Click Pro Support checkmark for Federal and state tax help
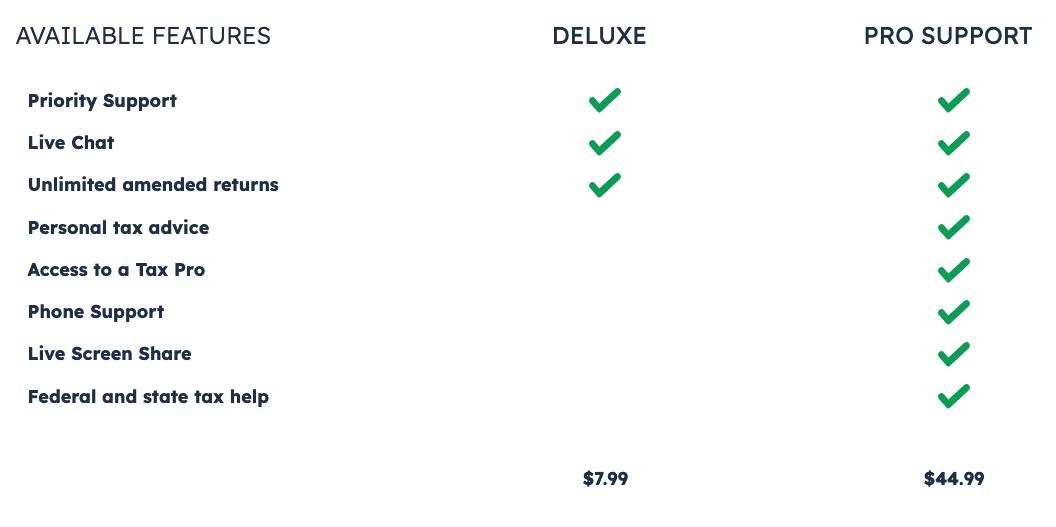Screen dimensions: 1056x527 click(954, 397)
